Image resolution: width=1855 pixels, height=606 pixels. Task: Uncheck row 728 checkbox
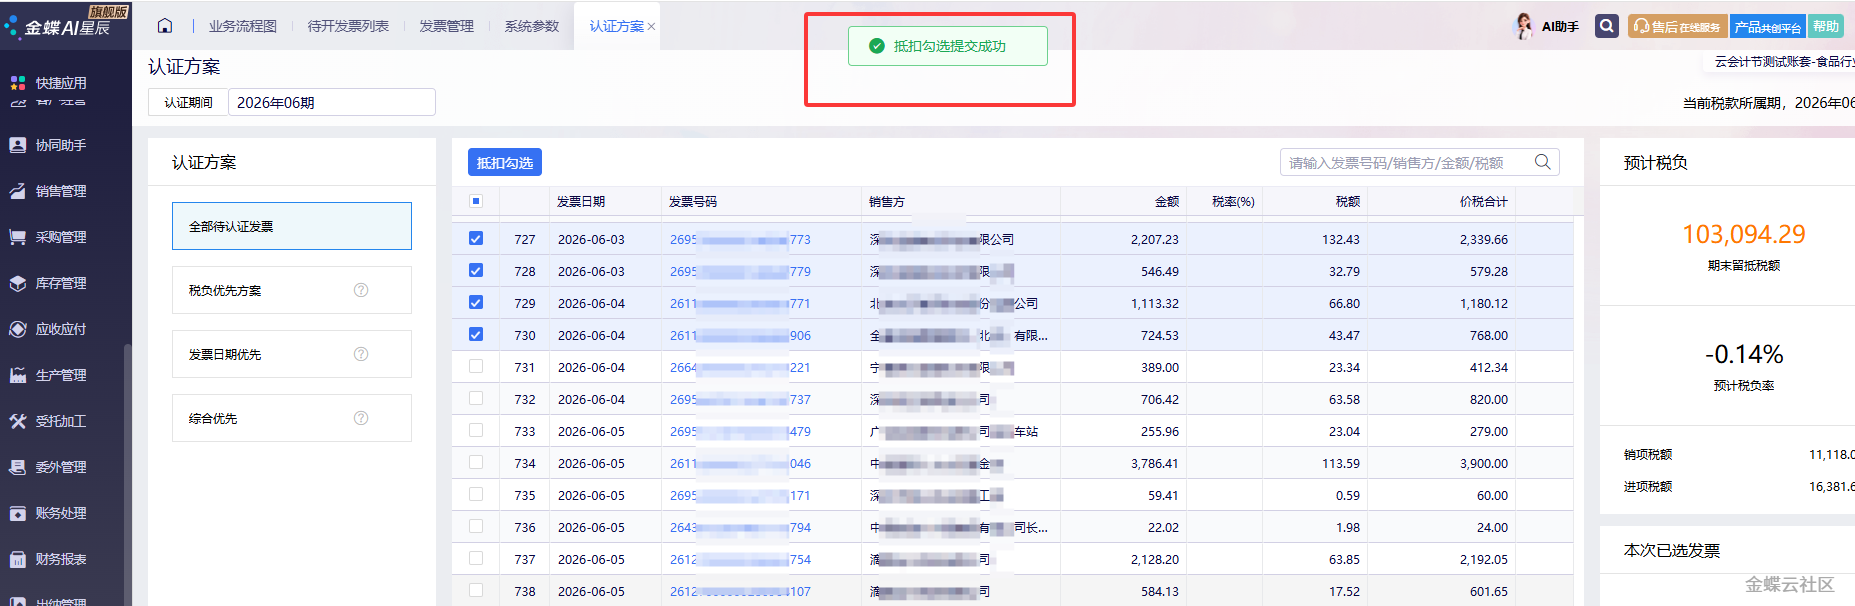coord(476,270)
